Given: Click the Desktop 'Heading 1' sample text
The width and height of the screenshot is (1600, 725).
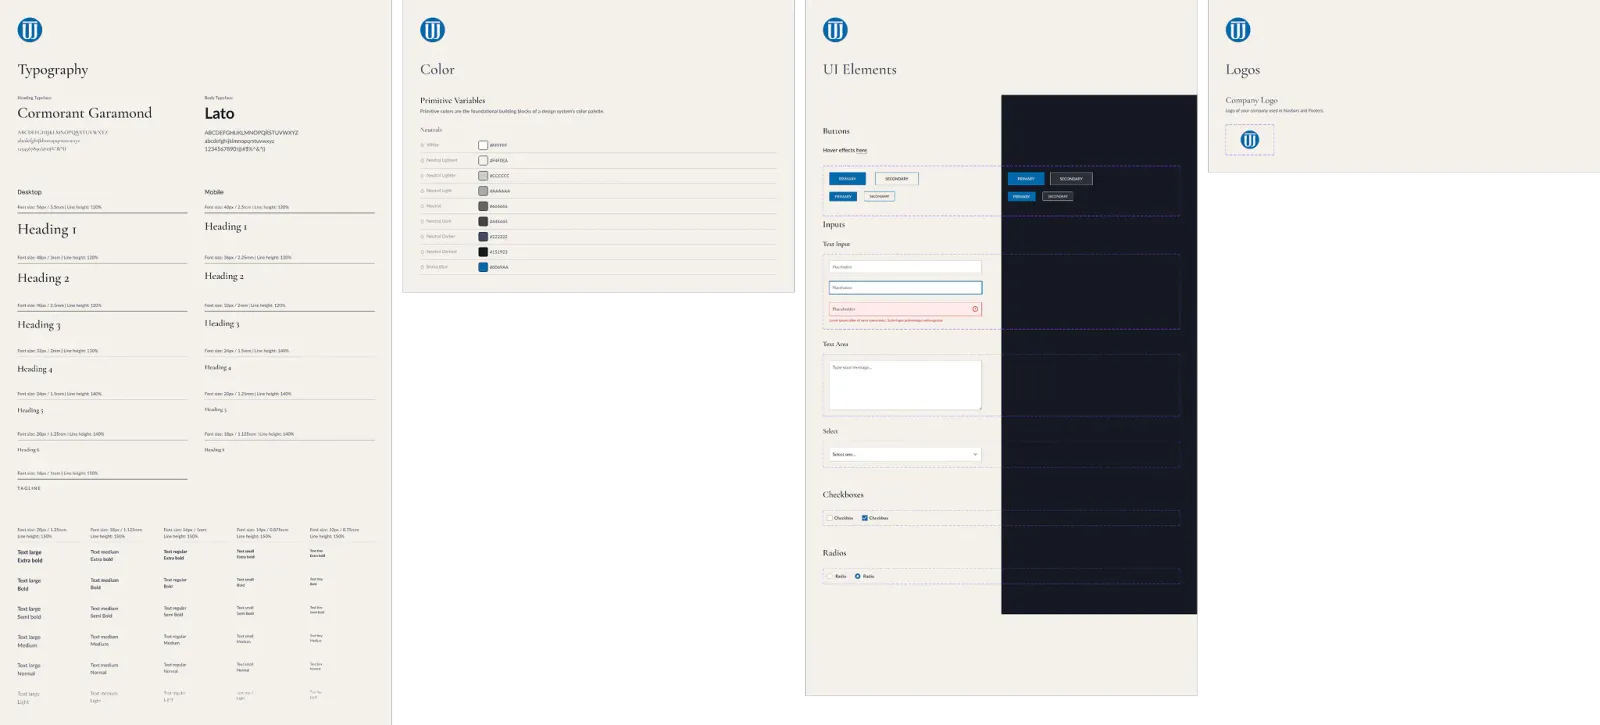Looking at the screenshot, I should (x=47, y=229).
